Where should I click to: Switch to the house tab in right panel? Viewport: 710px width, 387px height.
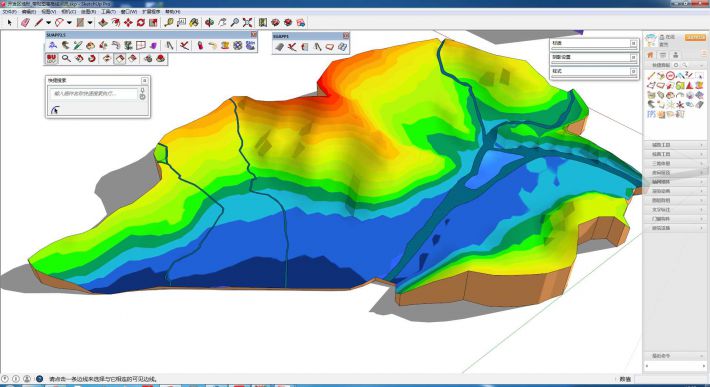650,55
